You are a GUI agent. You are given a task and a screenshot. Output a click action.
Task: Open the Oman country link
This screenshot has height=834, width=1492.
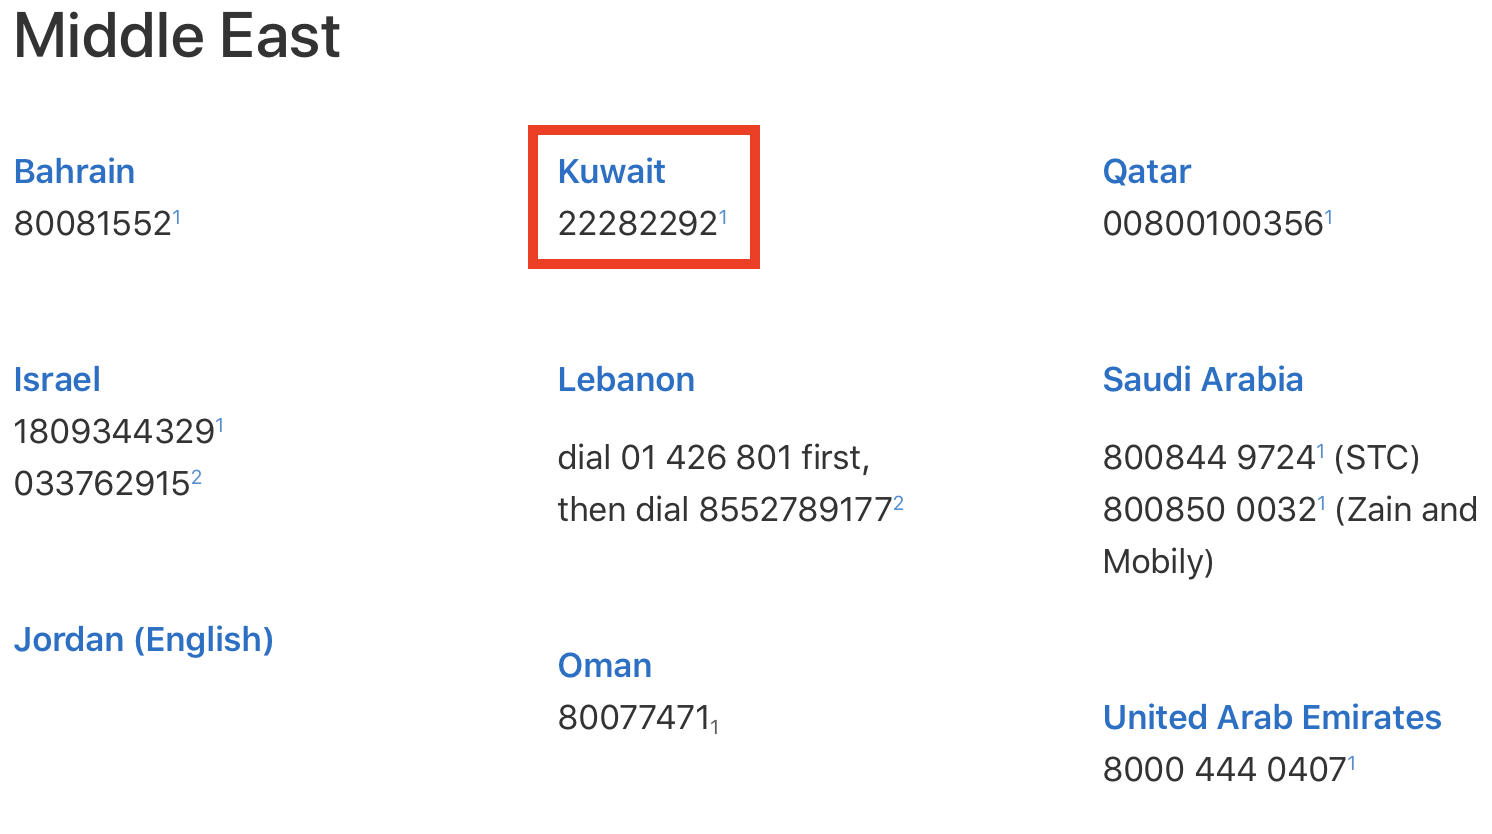(x=605, y=665)
